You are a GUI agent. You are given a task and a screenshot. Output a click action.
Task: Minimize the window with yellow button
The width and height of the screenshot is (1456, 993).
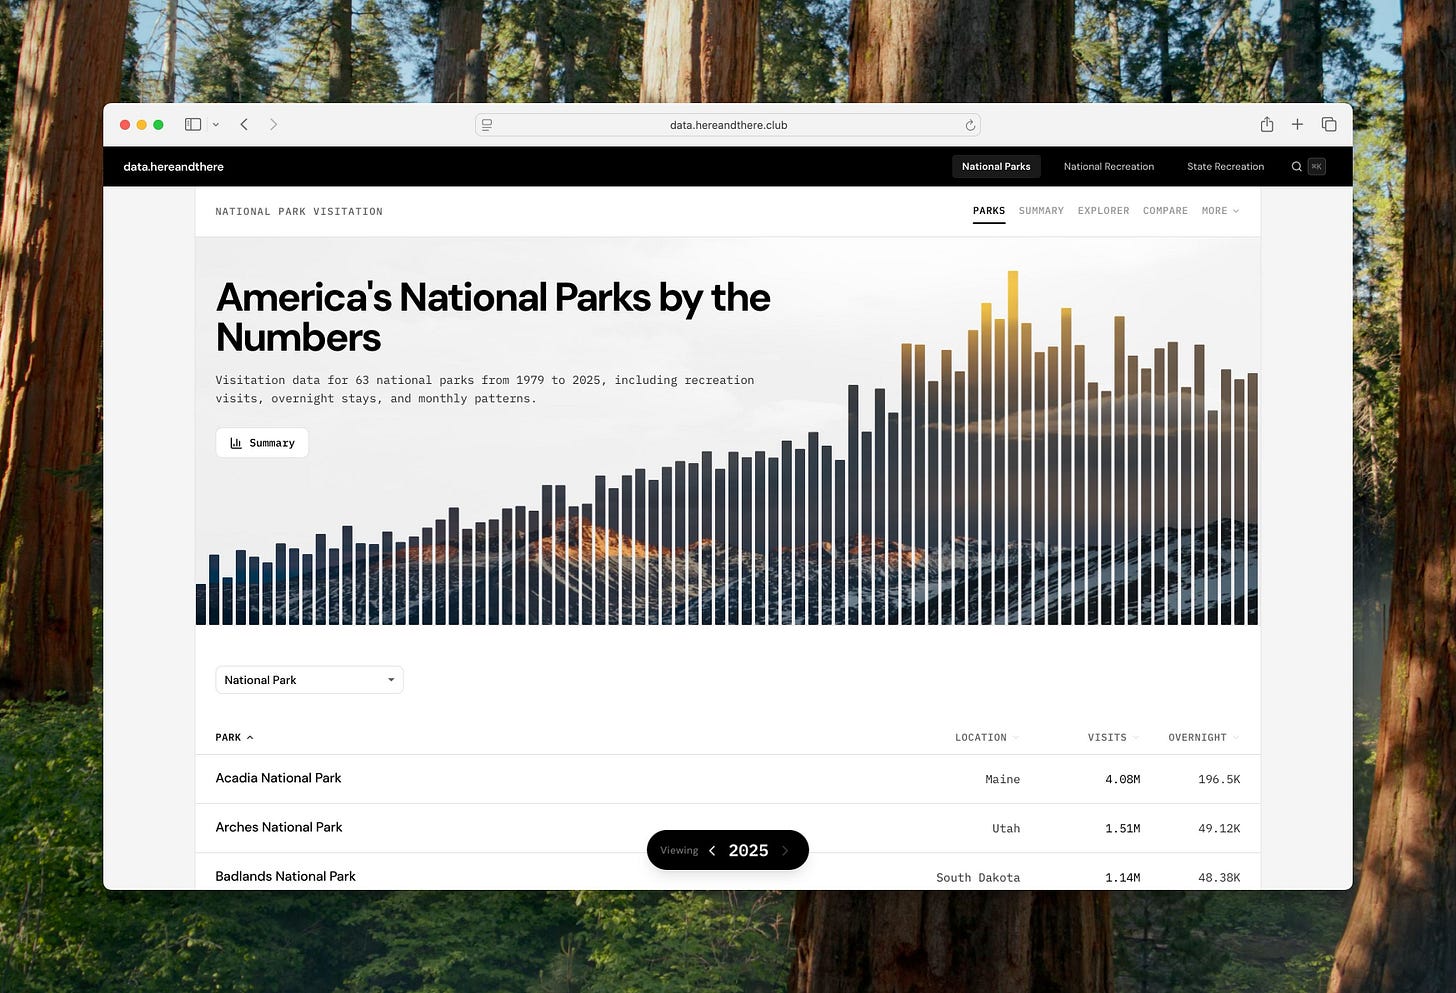point(142,125)
